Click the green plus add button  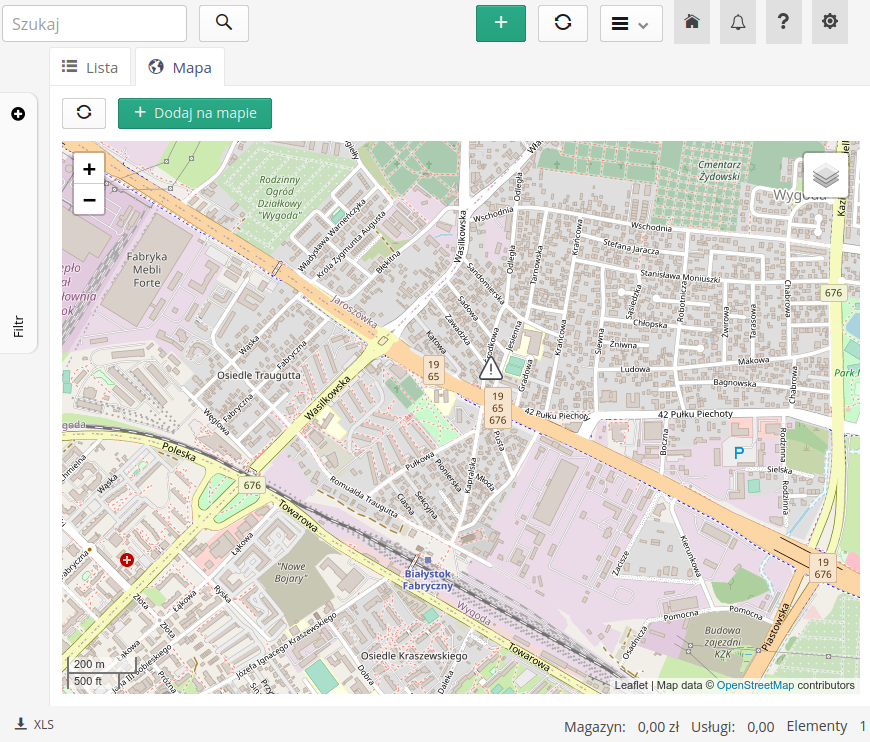coord(501,23)
